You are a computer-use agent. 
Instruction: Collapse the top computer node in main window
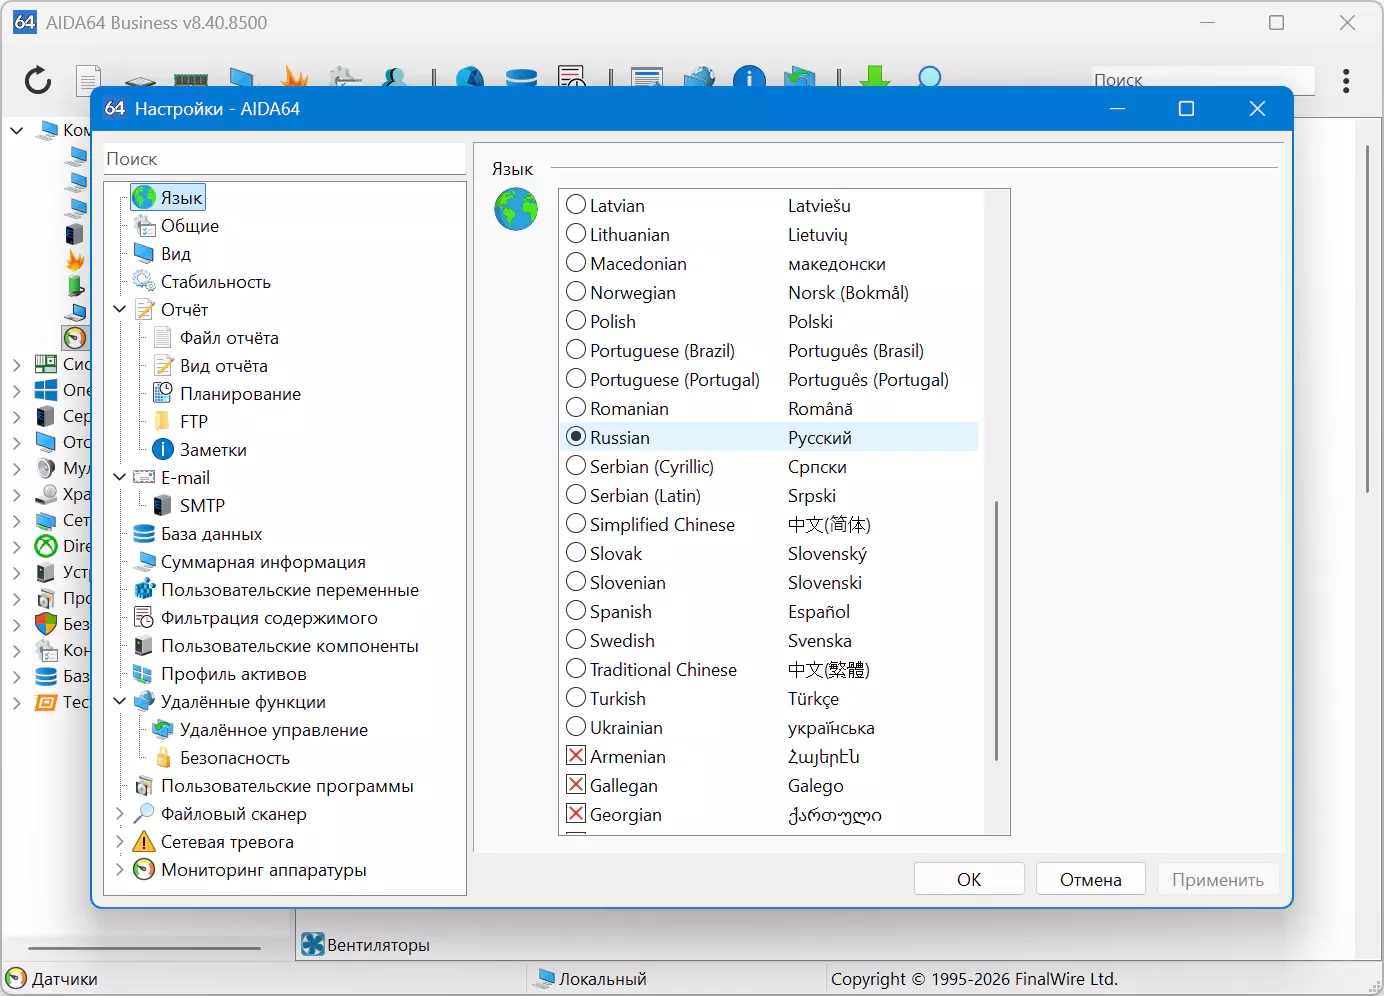pos(17,130)
